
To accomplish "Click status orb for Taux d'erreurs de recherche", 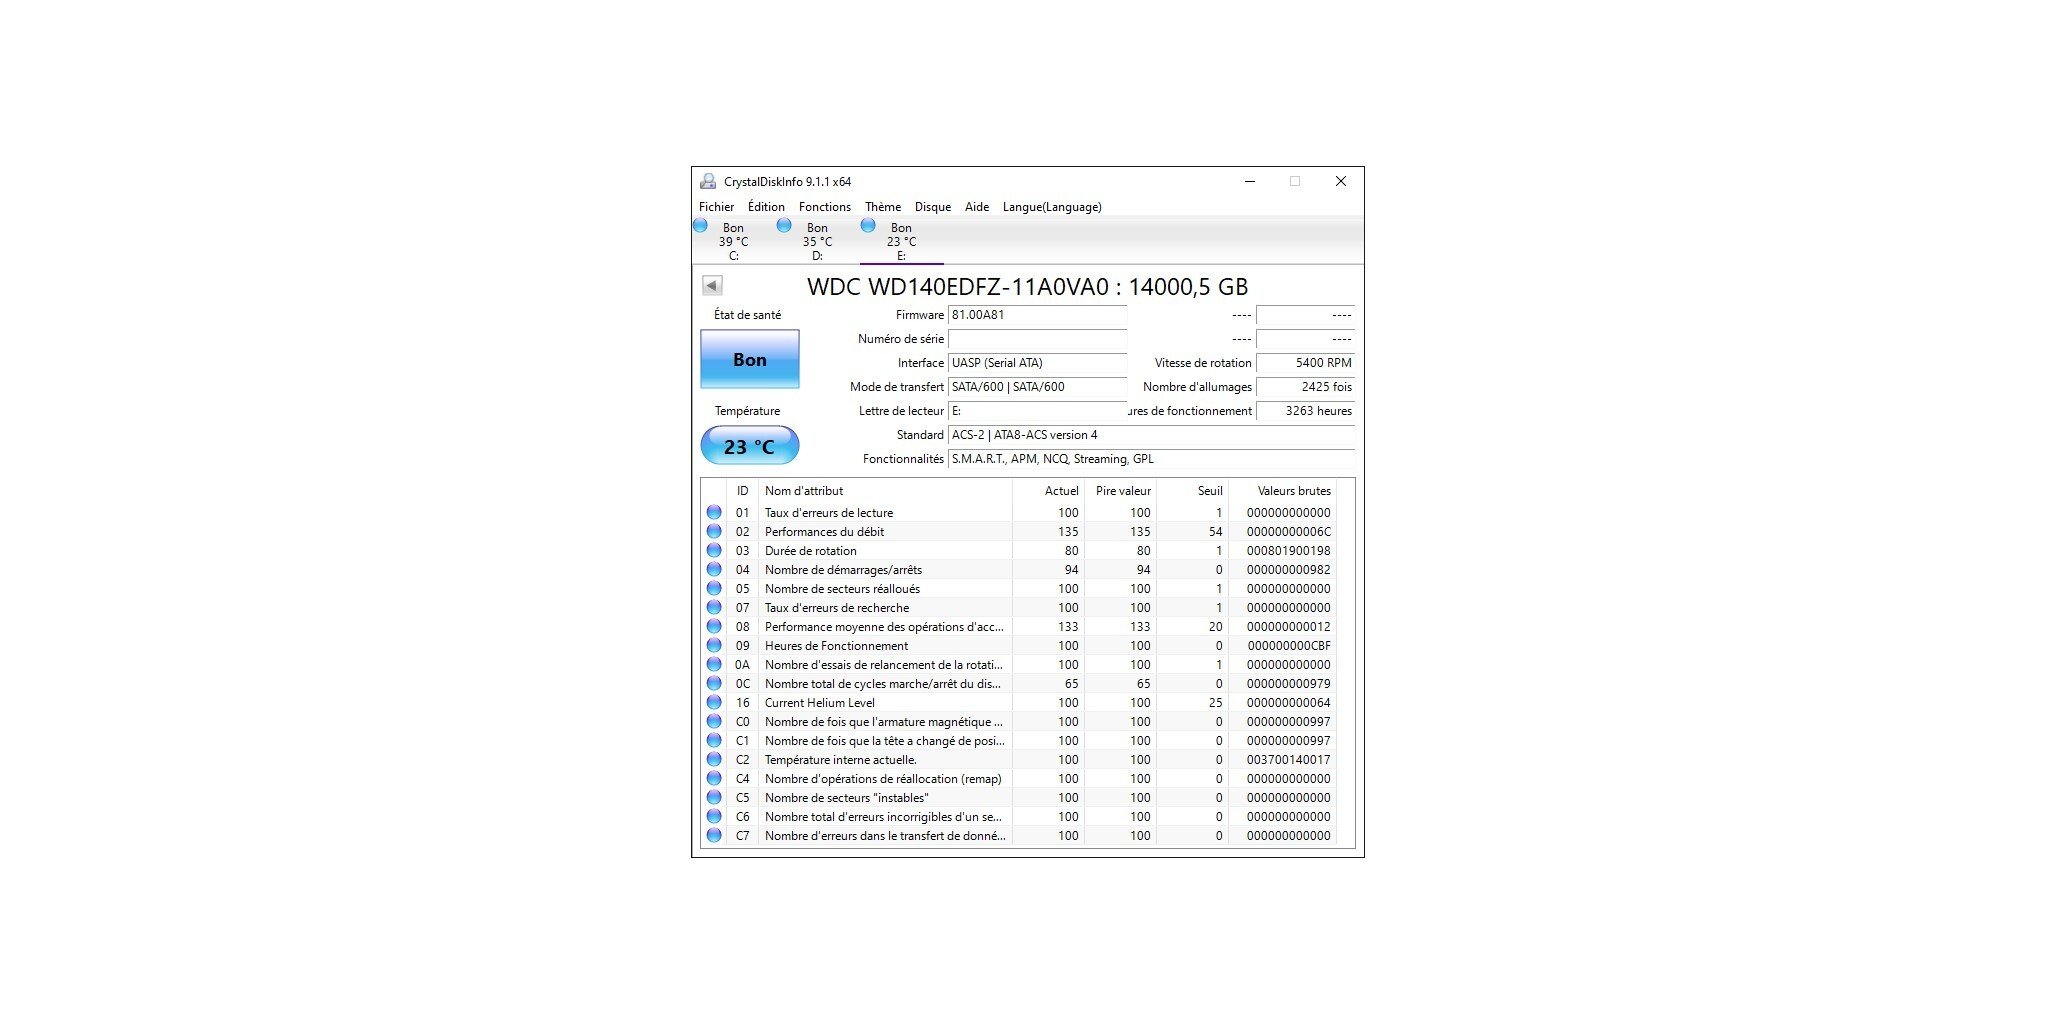I will [714, 607].
